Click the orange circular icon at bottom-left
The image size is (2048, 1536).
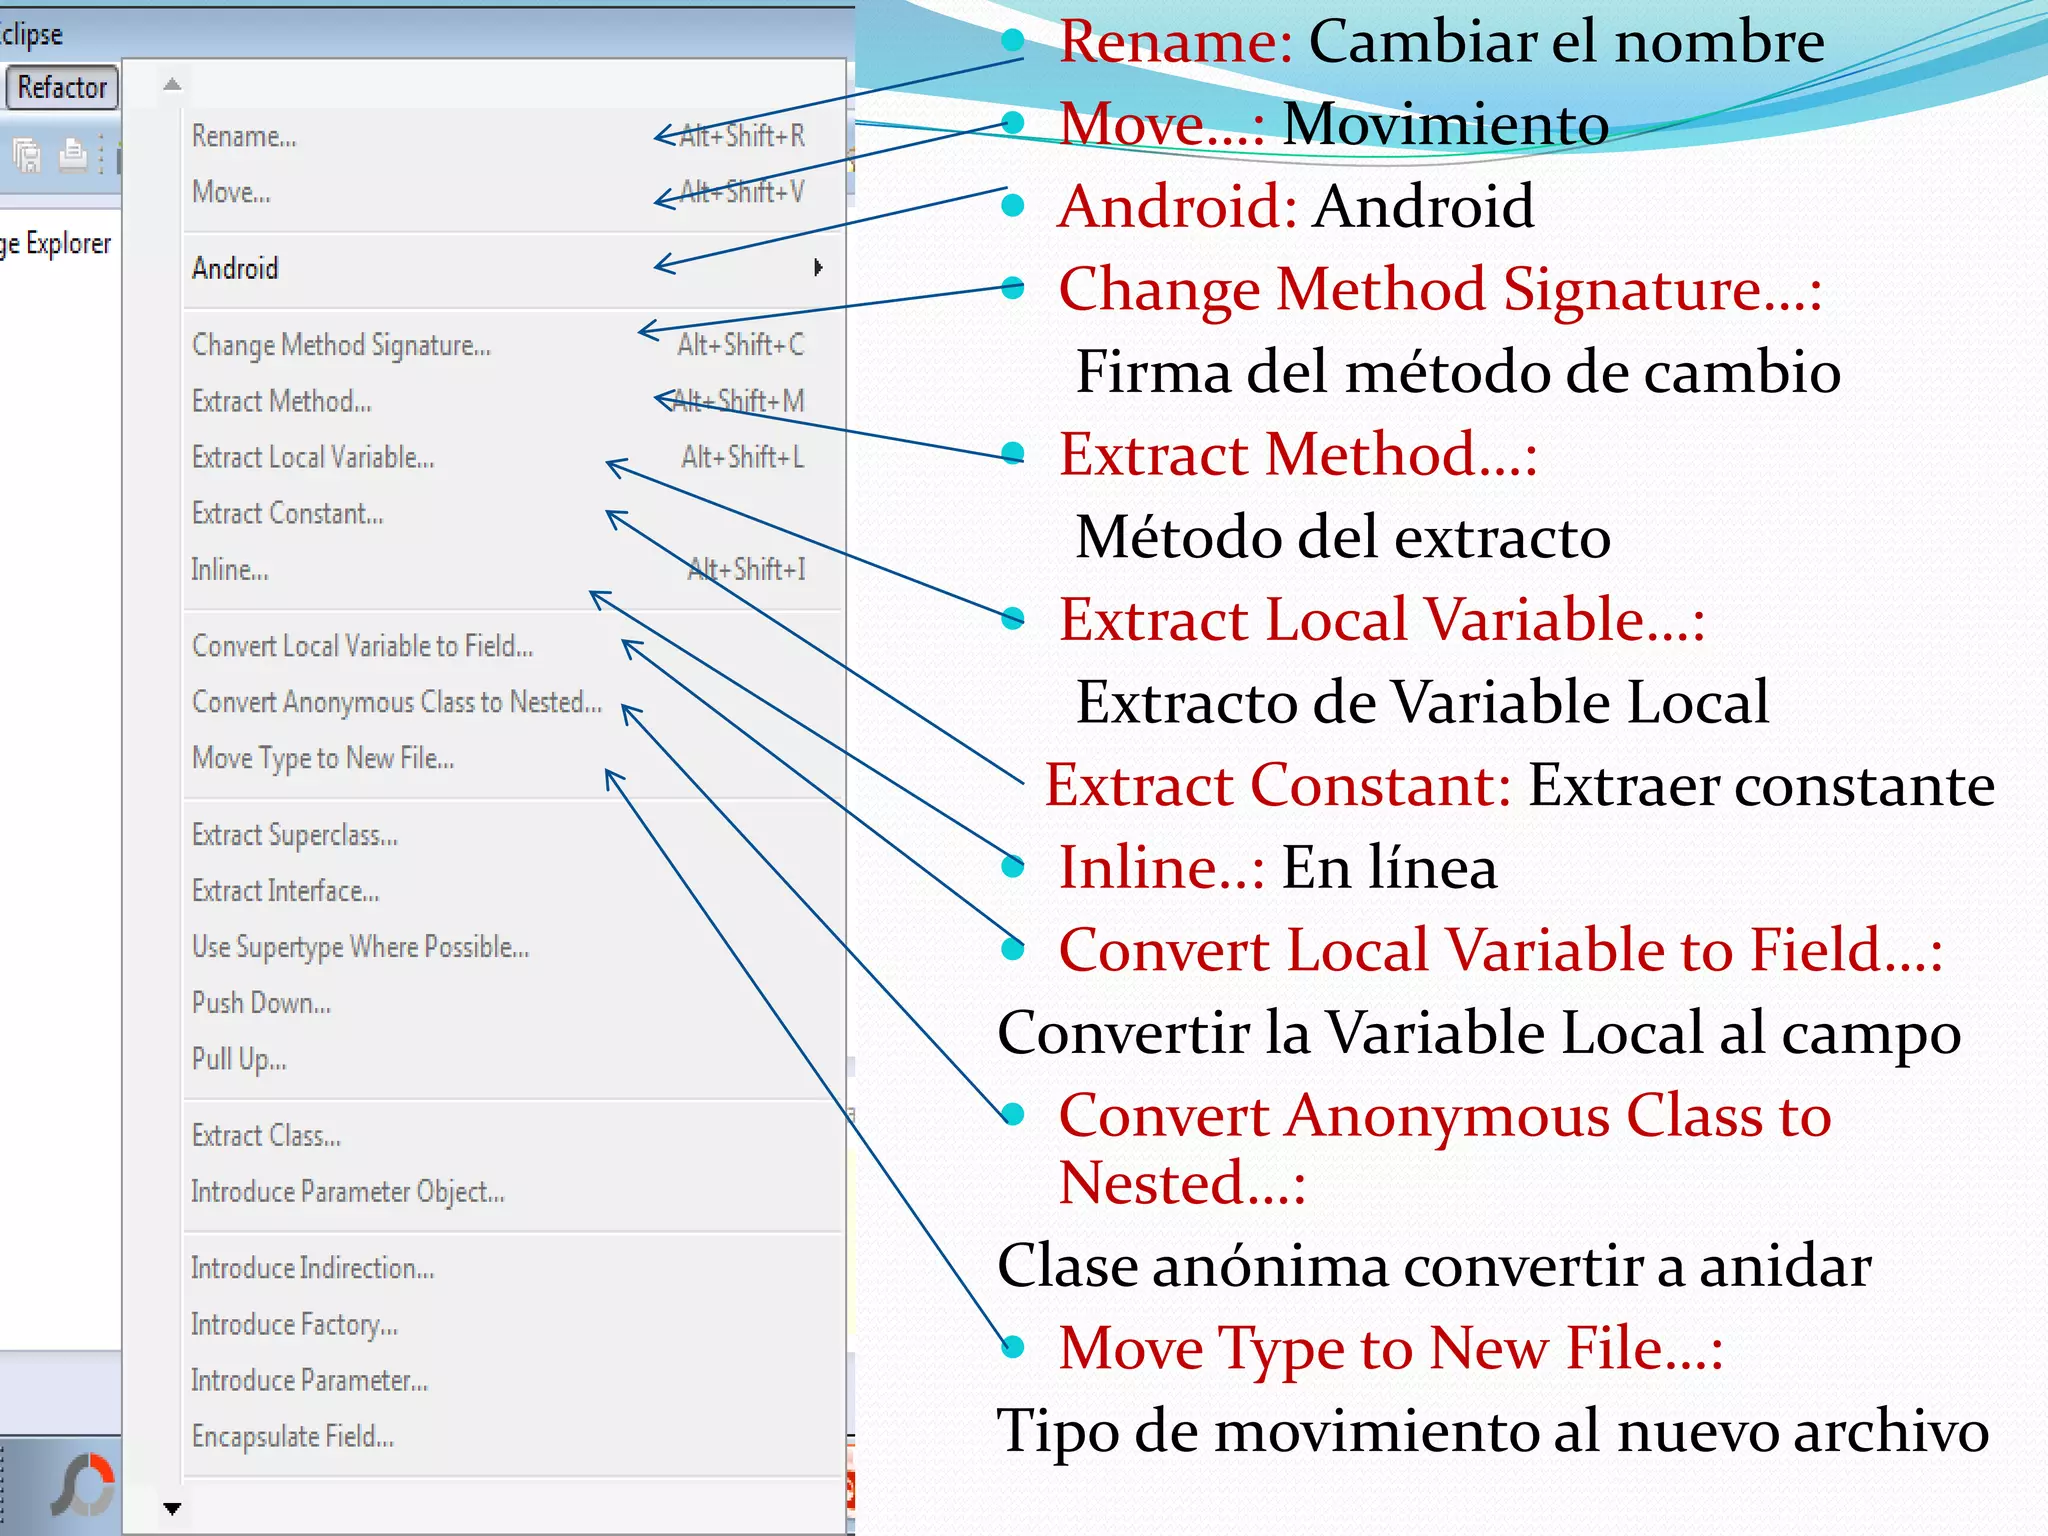pyautogui.click(x=84, y=1485)
